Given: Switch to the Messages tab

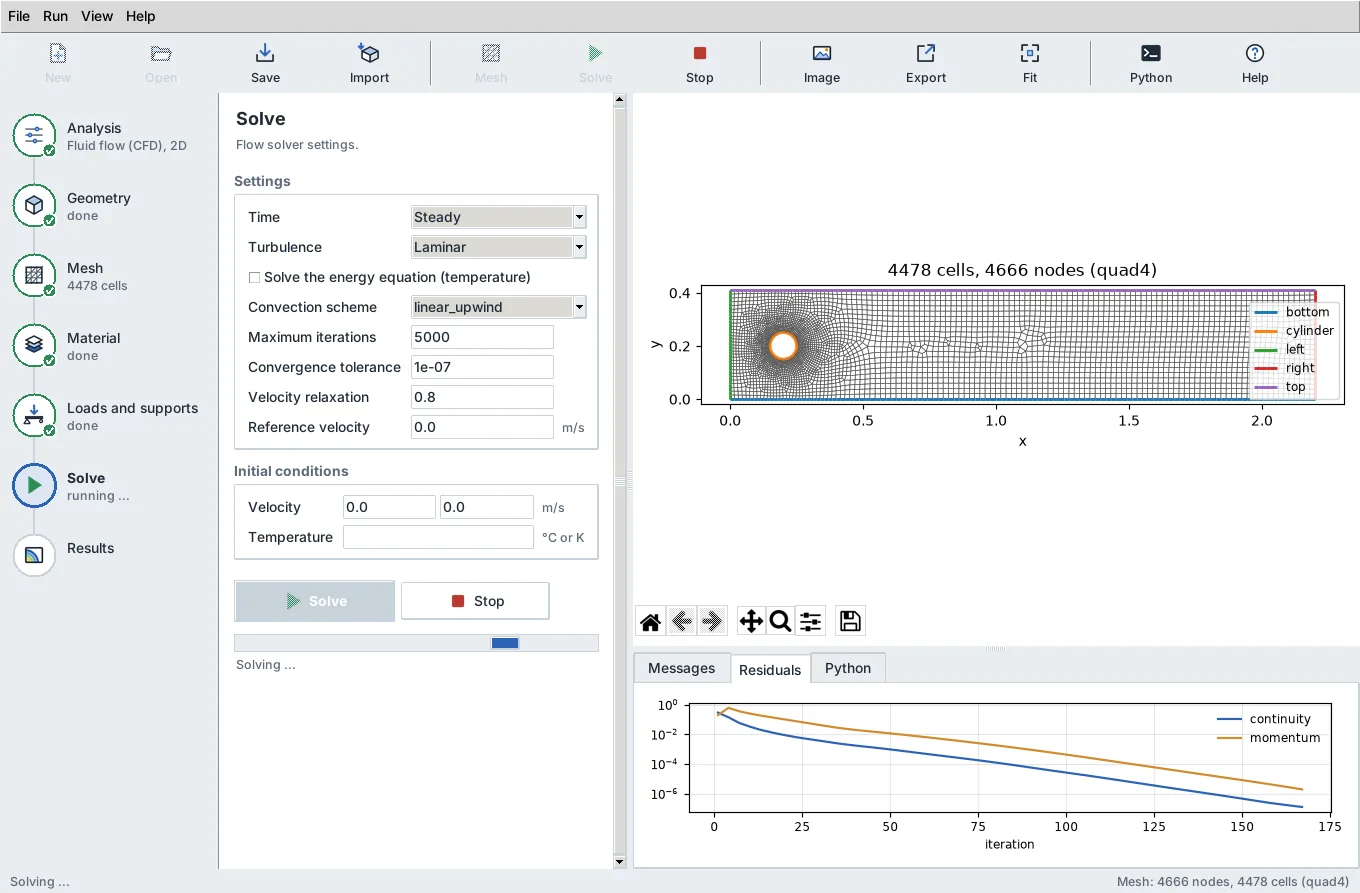Looking at the screenshot, I should pos(682,668).
